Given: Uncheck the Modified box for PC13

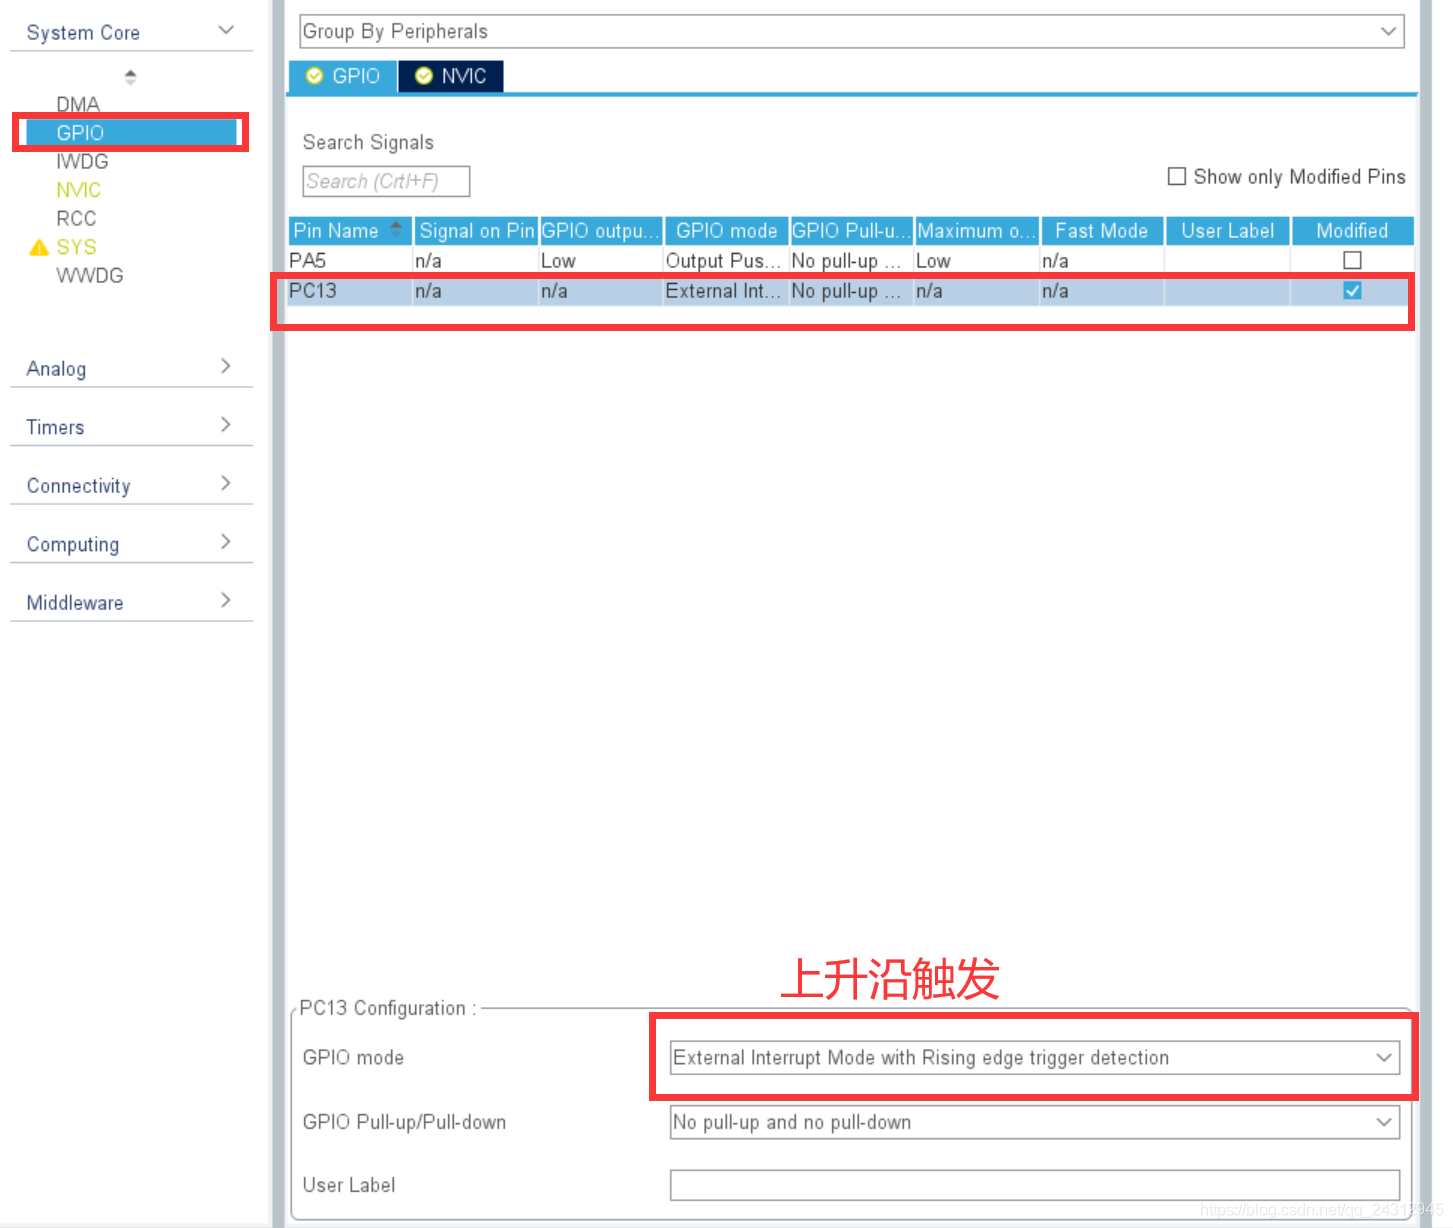Looking at the screenshot, I should 1352,291.
